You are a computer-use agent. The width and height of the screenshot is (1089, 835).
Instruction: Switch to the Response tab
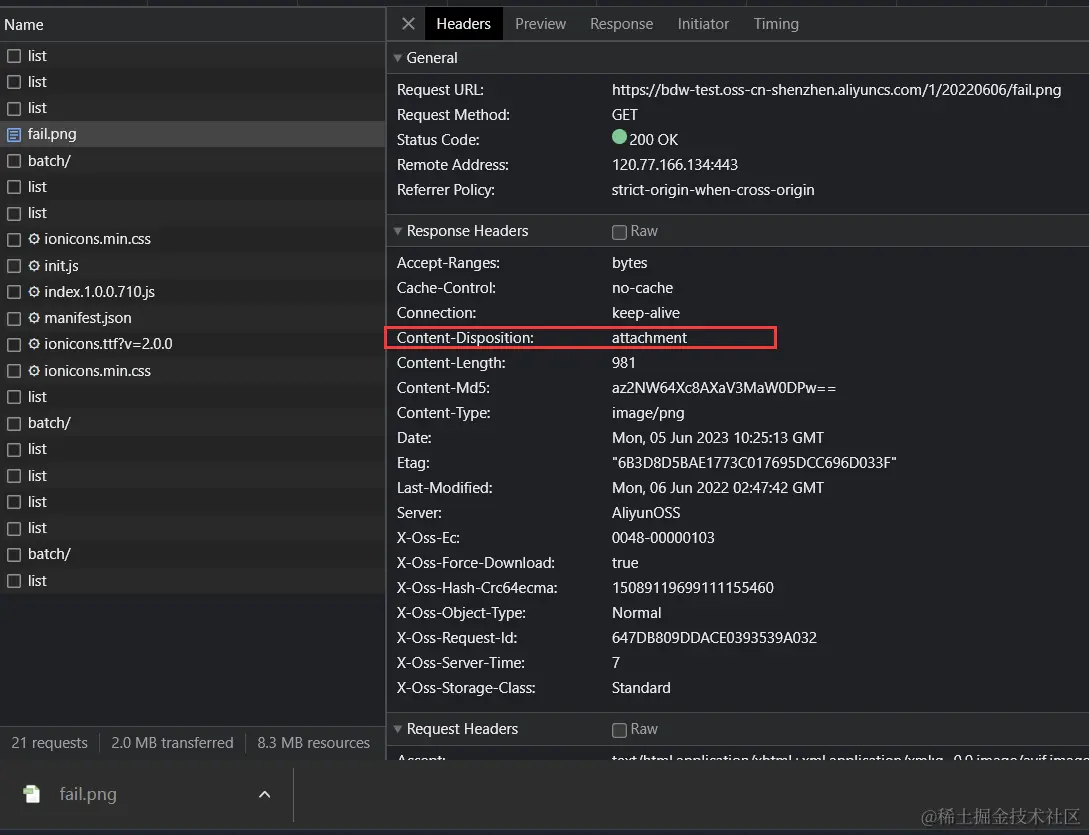(x=622, y=24)
